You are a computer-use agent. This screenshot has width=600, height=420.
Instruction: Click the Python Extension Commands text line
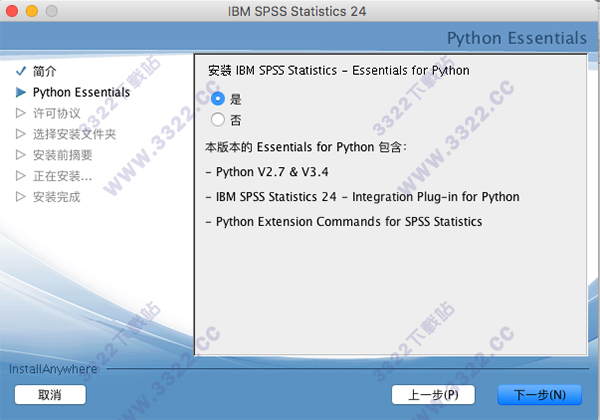344,221
